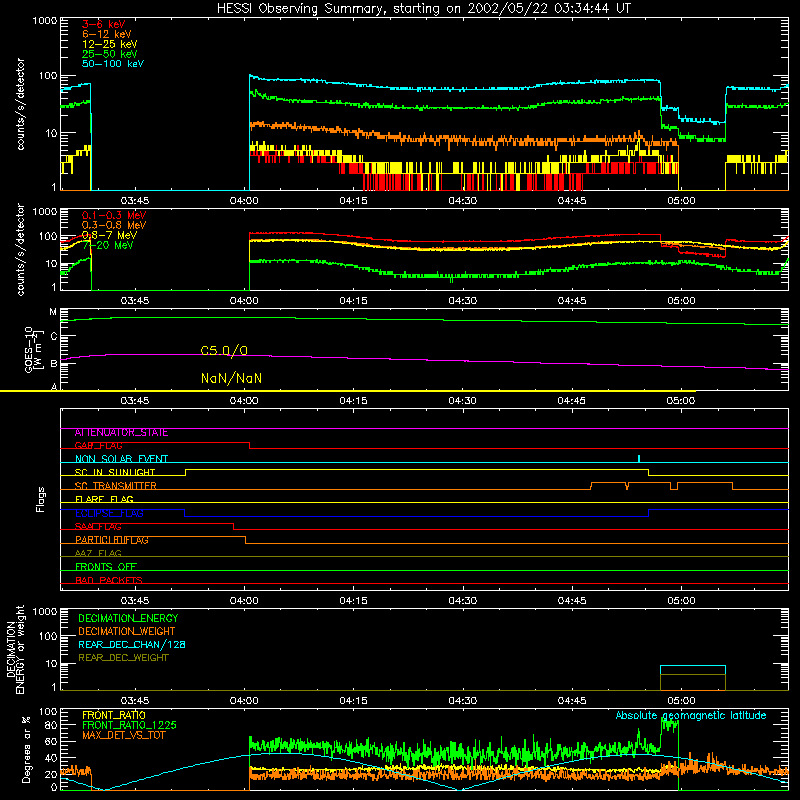This screenshot has width=800, height=800.
Task: Click the SC_TRANSMITTER flag label
Action: point(116,486)
